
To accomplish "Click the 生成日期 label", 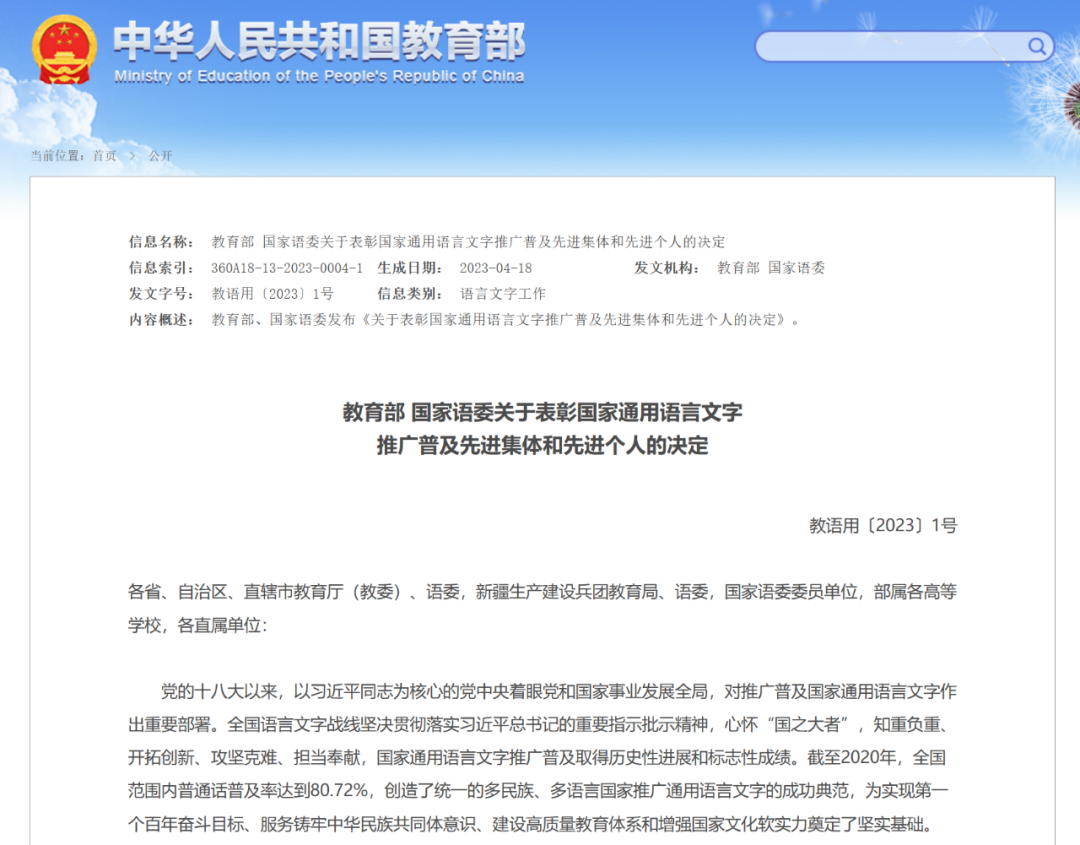I will click(409, 268).
